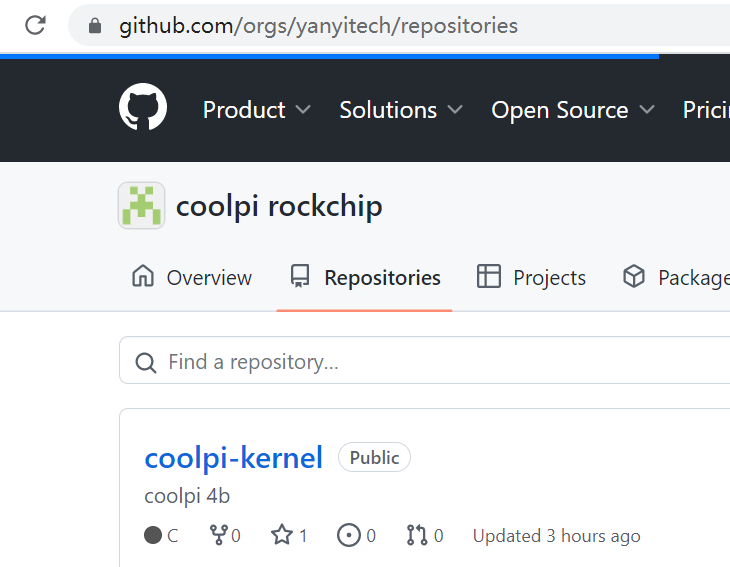Open issues count for coolpi-kernel
This screenshot has height=567, width=730.
pyautogui.click(x=357, y=535)
